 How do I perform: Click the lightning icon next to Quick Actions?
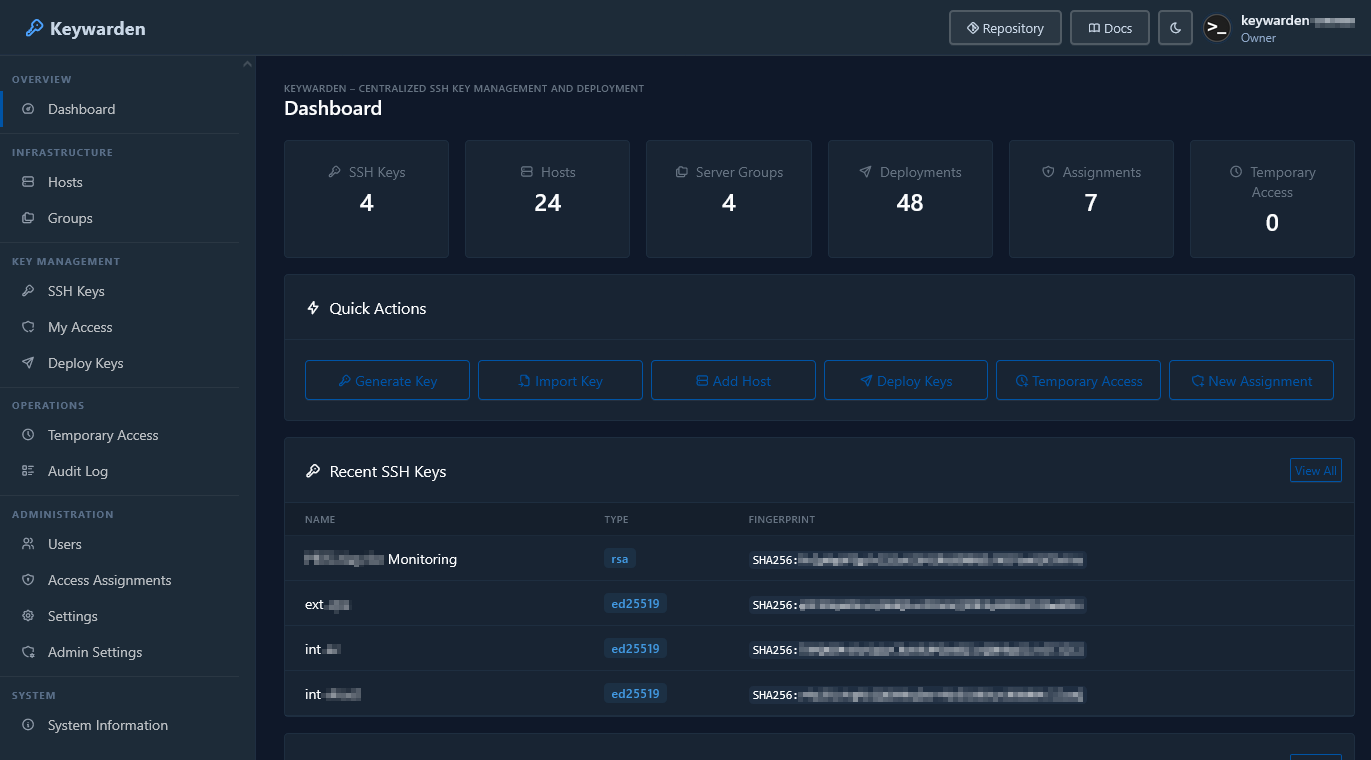(313, 308)
